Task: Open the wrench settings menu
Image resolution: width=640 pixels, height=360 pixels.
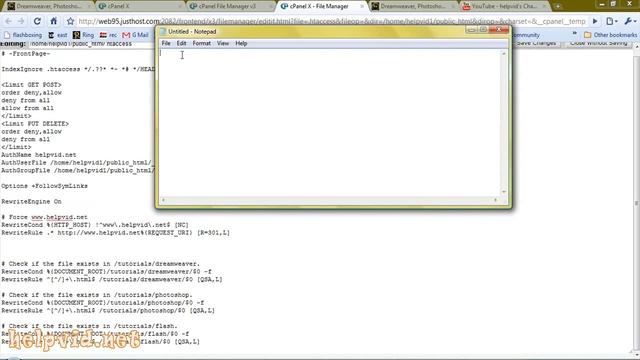Action: (630, 21)
